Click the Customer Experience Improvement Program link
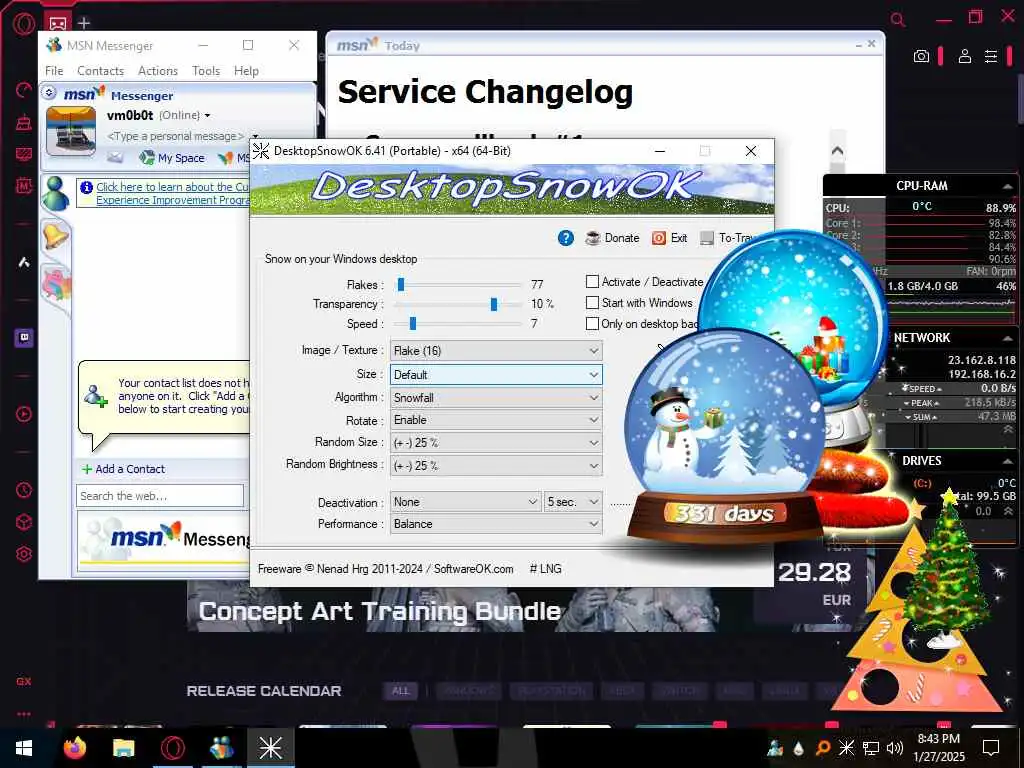1024x768 pixels. 172,193
